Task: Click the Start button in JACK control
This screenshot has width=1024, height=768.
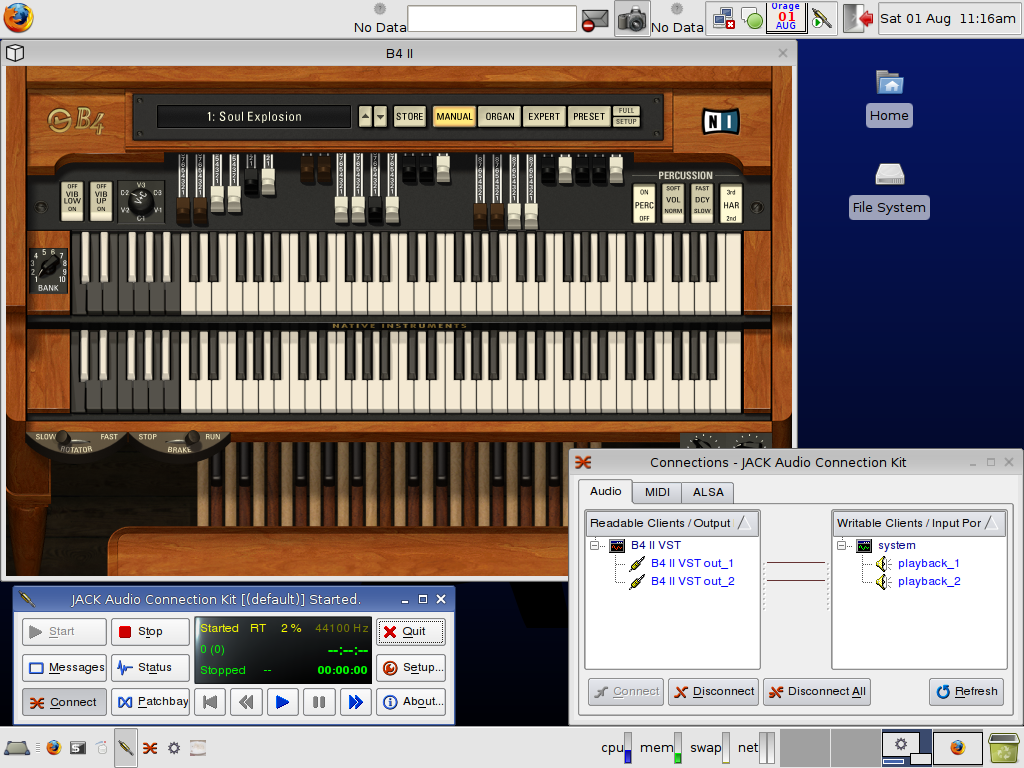Action: (64, 632)
